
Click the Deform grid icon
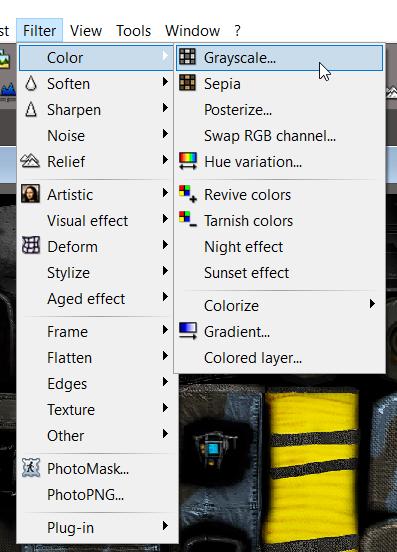click(x=31, y=245)
